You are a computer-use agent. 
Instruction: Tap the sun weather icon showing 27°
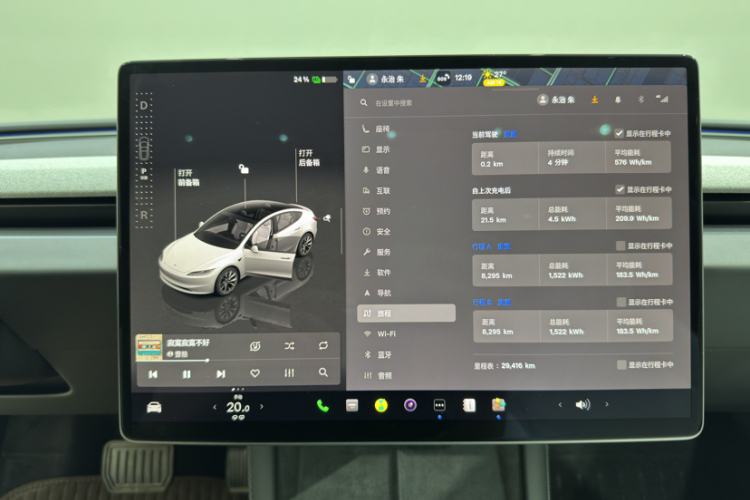pyautogui.click(x=487, y=75)
